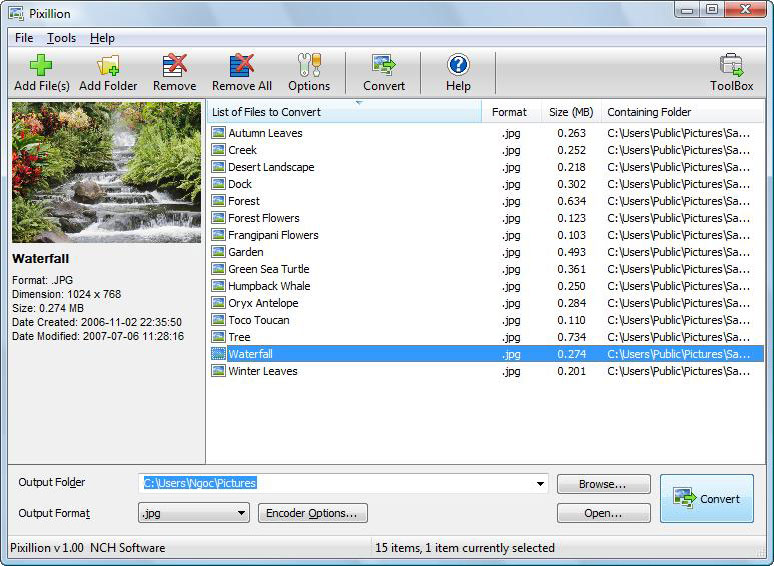Image resolution: width=774 pixels, height=566 pixels.
Task: Open the Help toolbar icon
Action: [458, 65]
